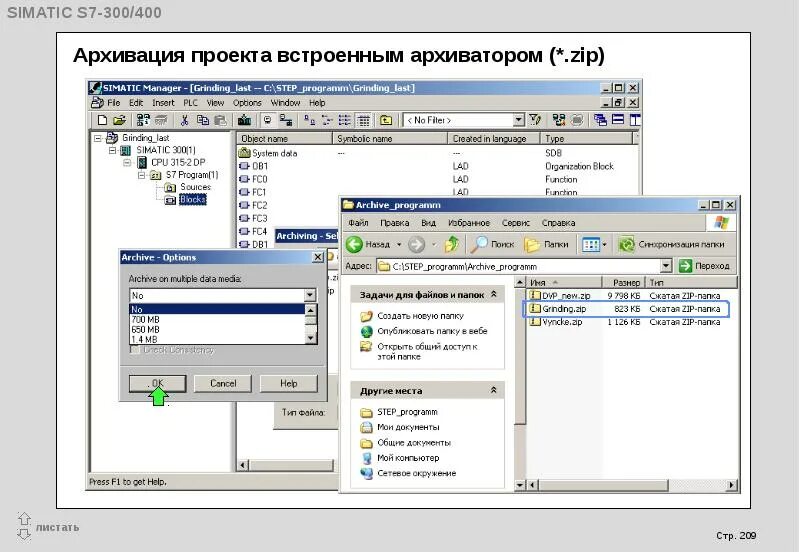The image size is (800, 553).
Task: Collapse the CPU 315-2 DP tree node
Action: click(x=128, y=163)
